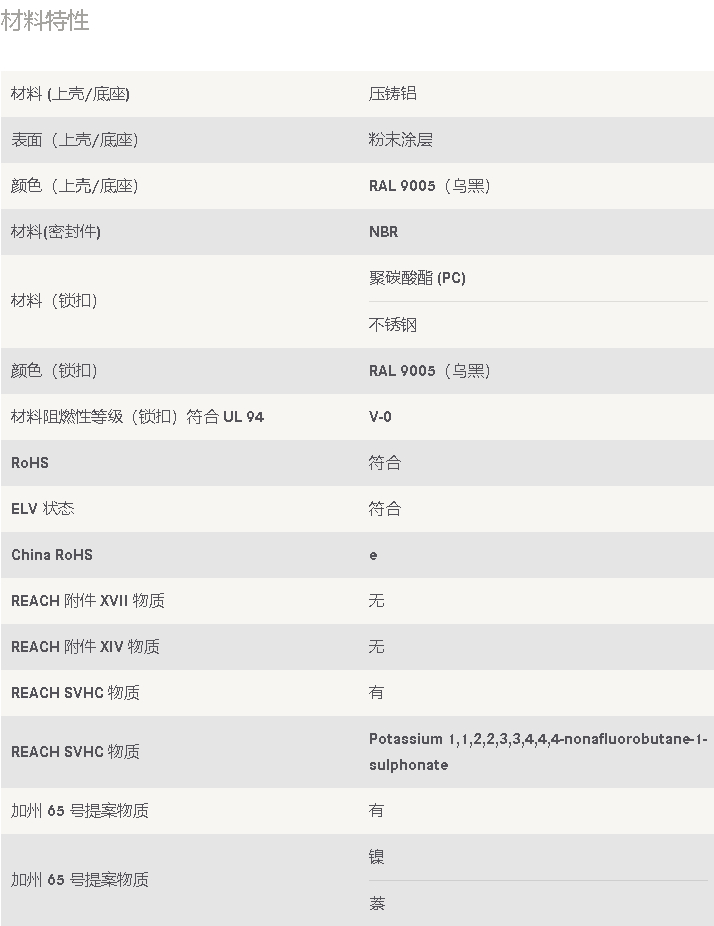Select the 压铸铝 material value

pos(393,94)
